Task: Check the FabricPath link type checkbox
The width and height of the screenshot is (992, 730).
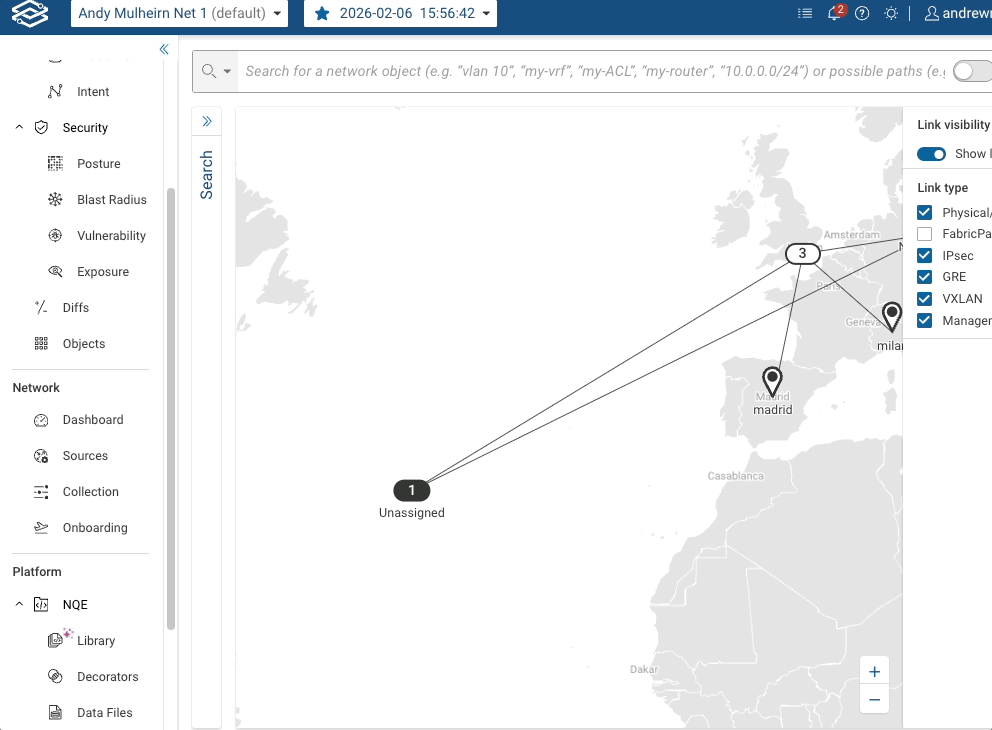Action: (924, 234)
